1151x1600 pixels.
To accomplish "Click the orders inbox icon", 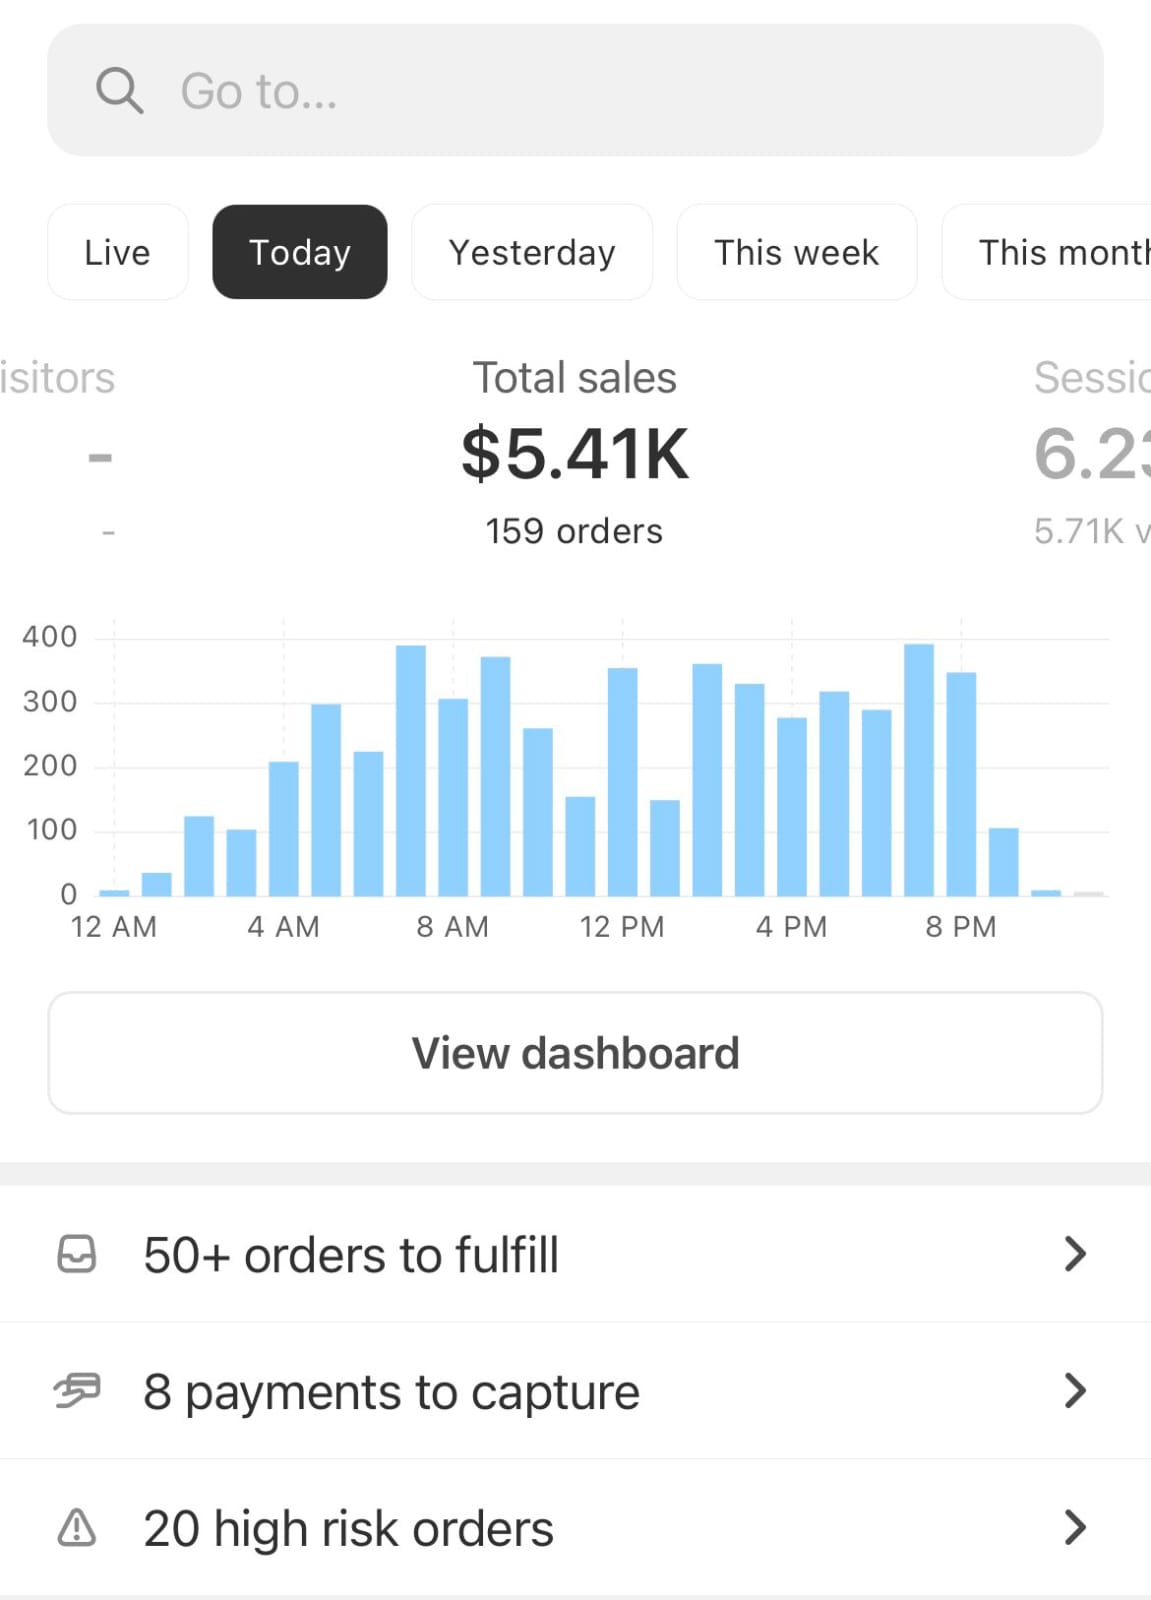I will 77,1254.
